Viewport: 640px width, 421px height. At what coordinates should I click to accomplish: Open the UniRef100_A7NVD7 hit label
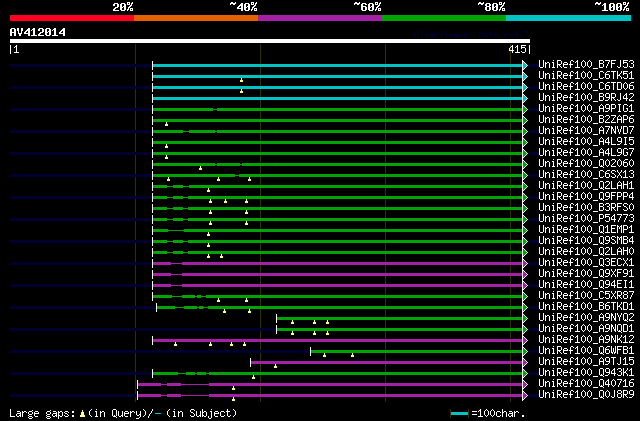click(586, 131)
